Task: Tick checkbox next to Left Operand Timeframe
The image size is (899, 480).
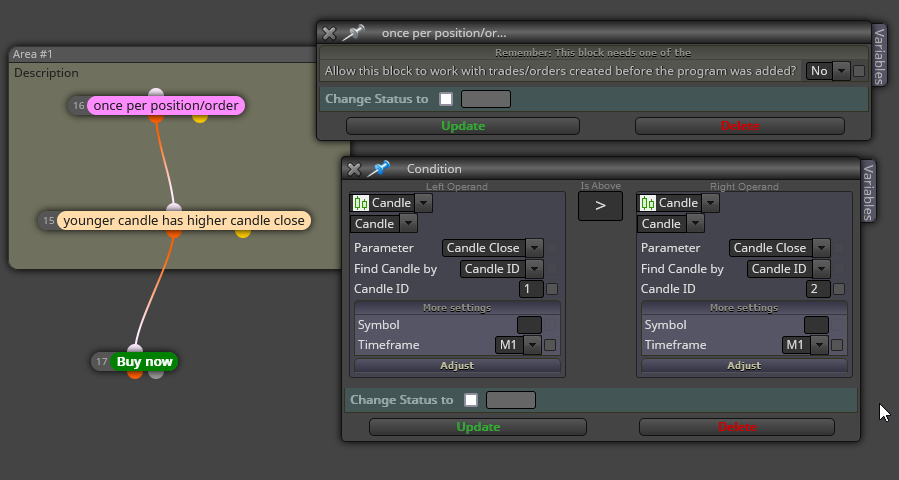Action: pyautogui.click(x=550, y=345)
